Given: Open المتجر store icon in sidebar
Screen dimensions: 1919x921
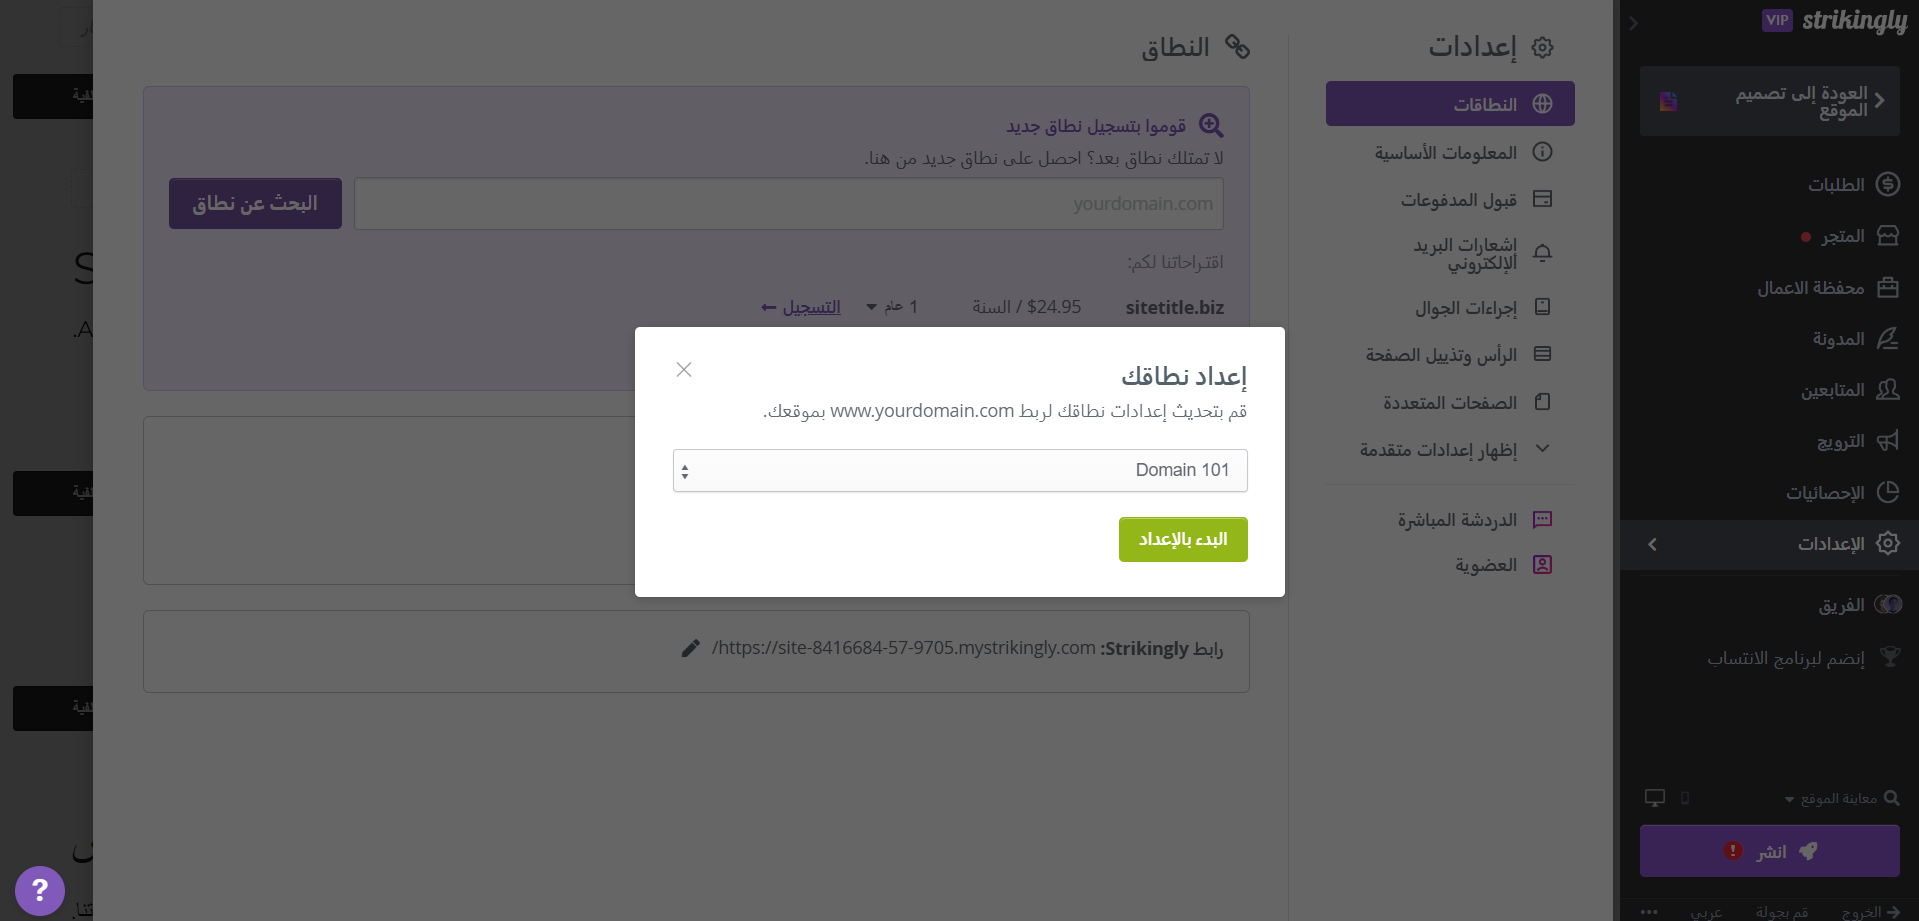Looking at the screenshot, I should 1888,236.
